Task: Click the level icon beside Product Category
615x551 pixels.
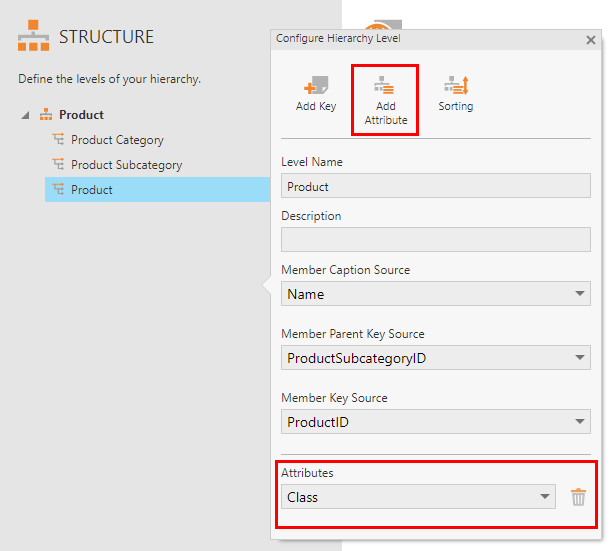Action: [58, 140]
